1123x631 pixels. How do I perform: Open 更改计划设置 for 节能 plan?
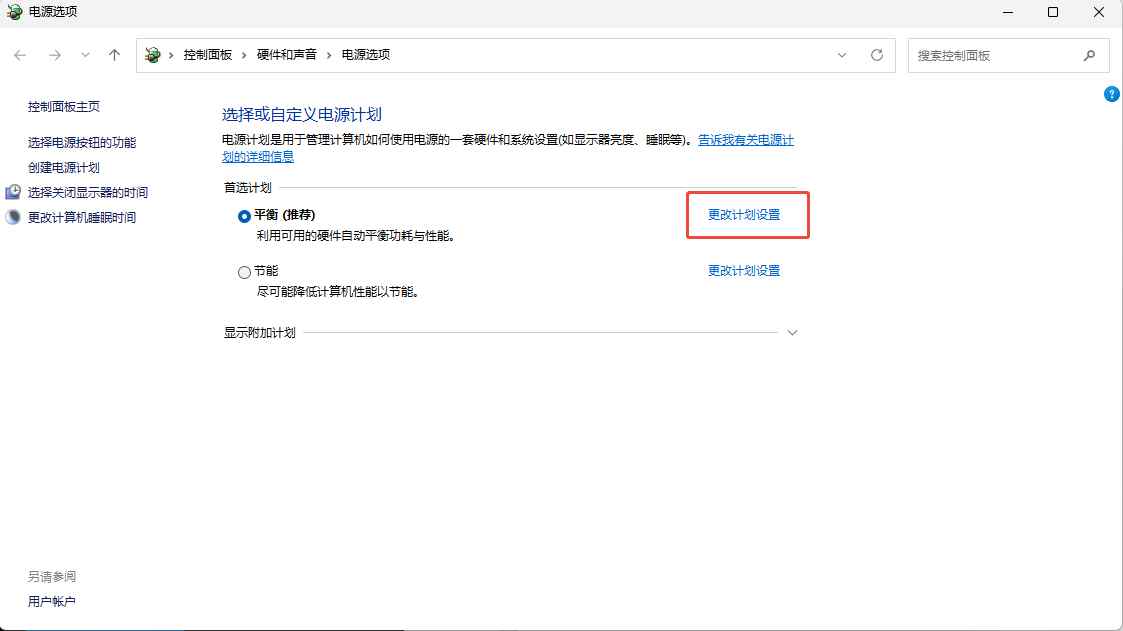[744, 271]
